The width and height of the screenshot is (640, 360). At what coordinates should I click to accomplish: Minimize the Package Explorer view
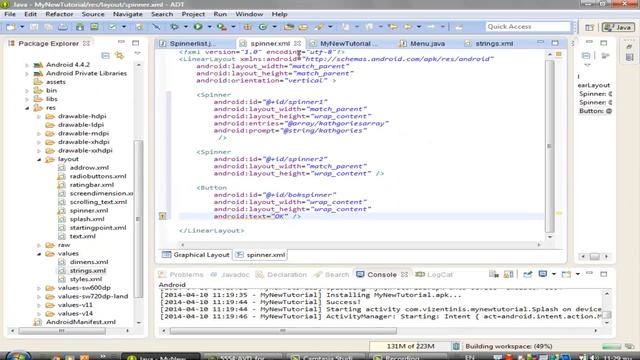[121, 42]
